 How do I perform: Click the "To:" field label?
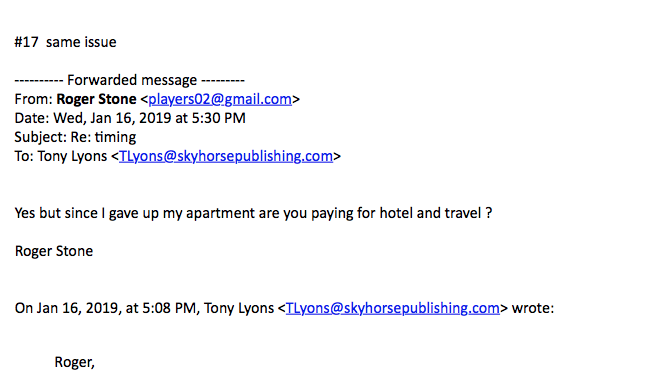24,156
